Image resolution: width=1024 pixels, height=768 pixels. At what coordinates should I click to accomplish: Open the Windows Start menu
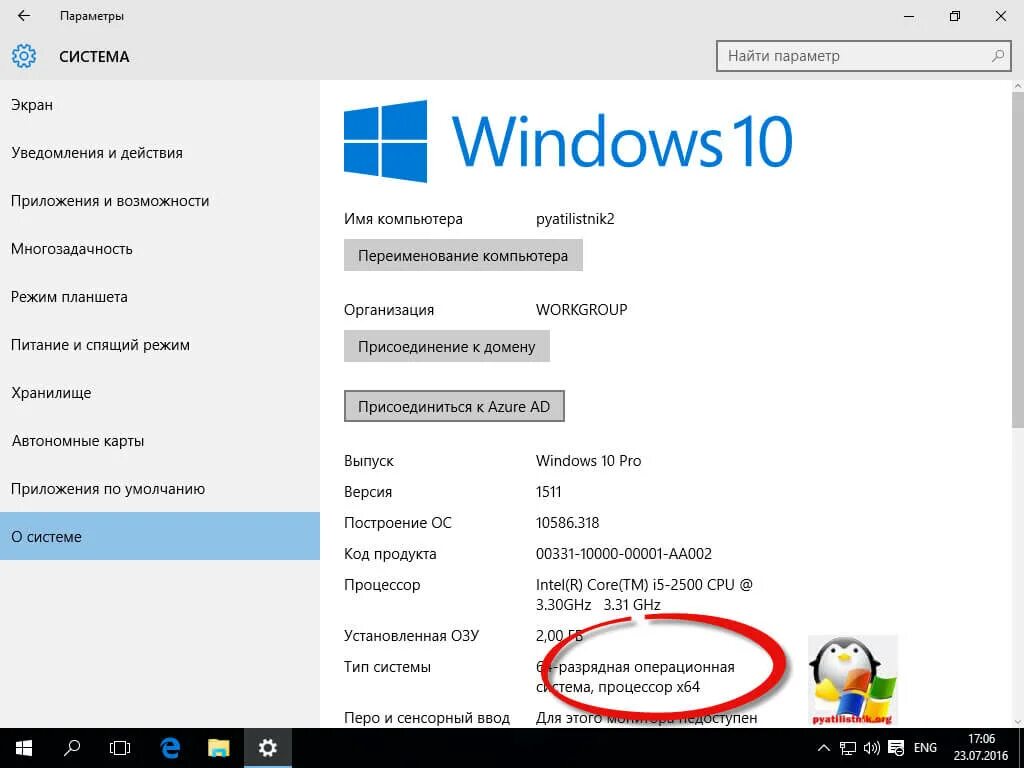pos(24,748)
